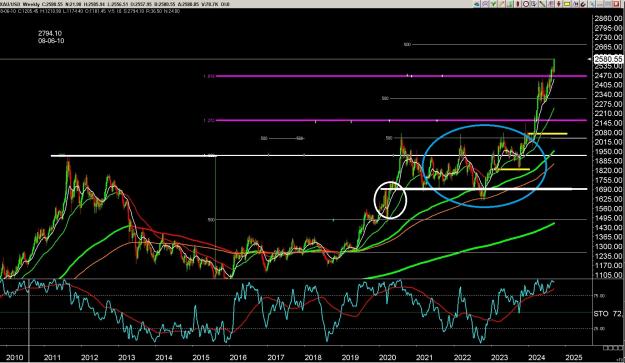Click the curved black arrow toolbar icon
Image resolution: width=625 pixels, height=363 pixels.
pos(583,4)
